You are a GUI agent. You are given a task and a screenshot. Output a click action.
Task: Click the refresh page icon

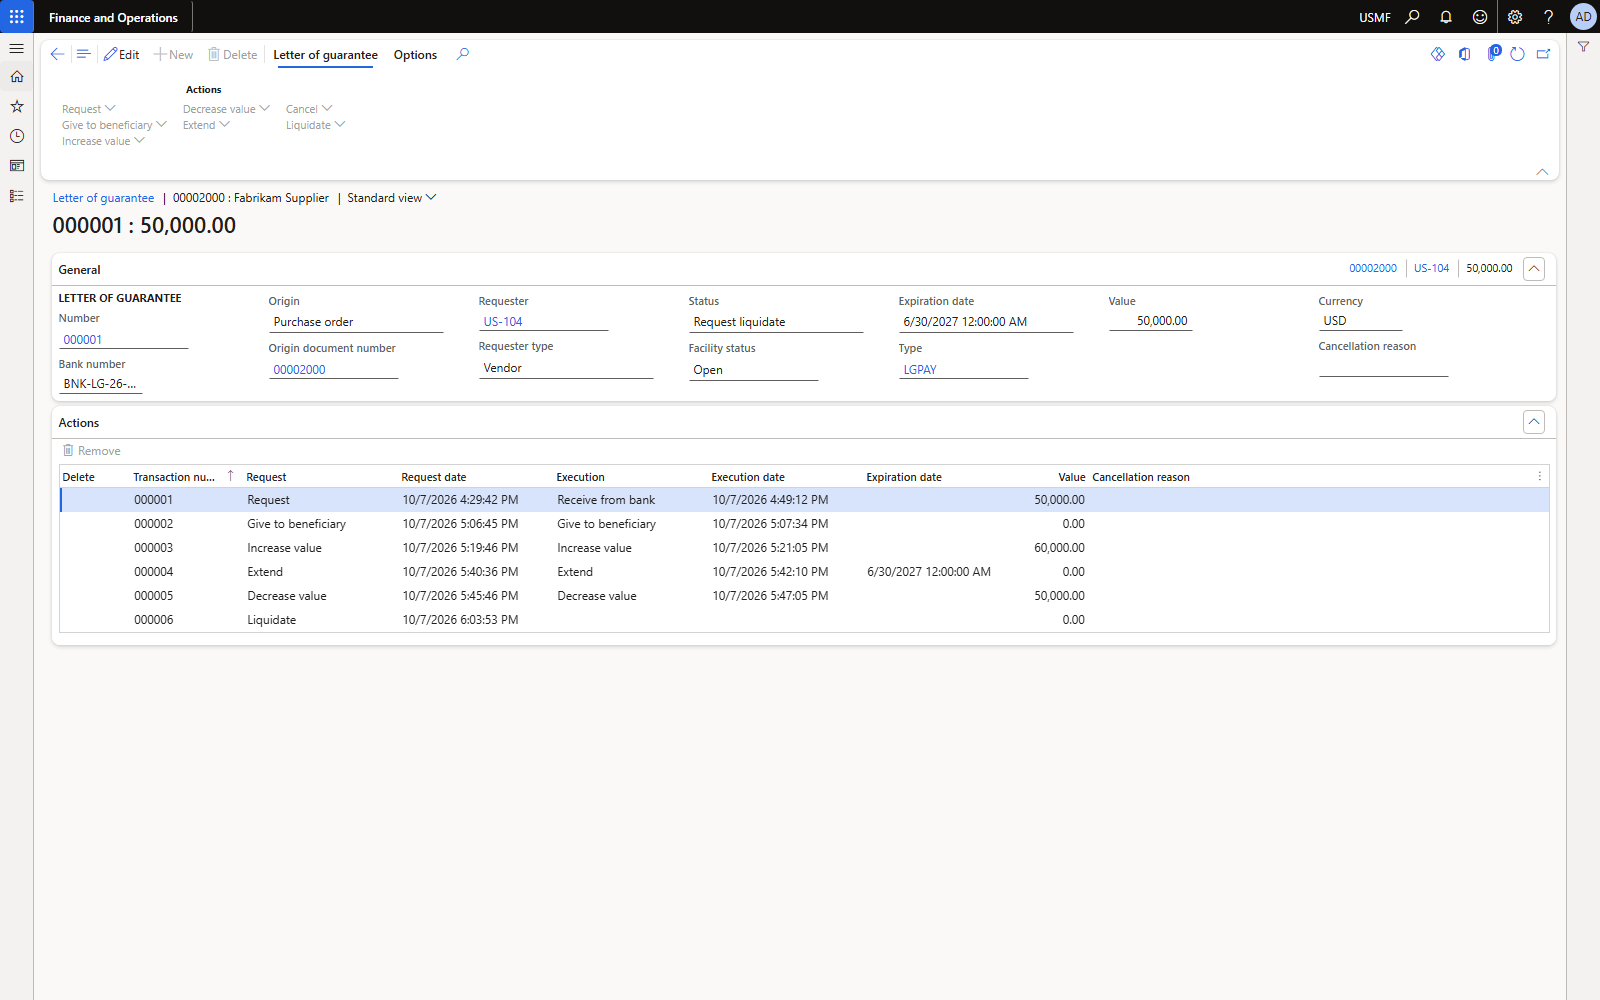(x=1517, y=55)
